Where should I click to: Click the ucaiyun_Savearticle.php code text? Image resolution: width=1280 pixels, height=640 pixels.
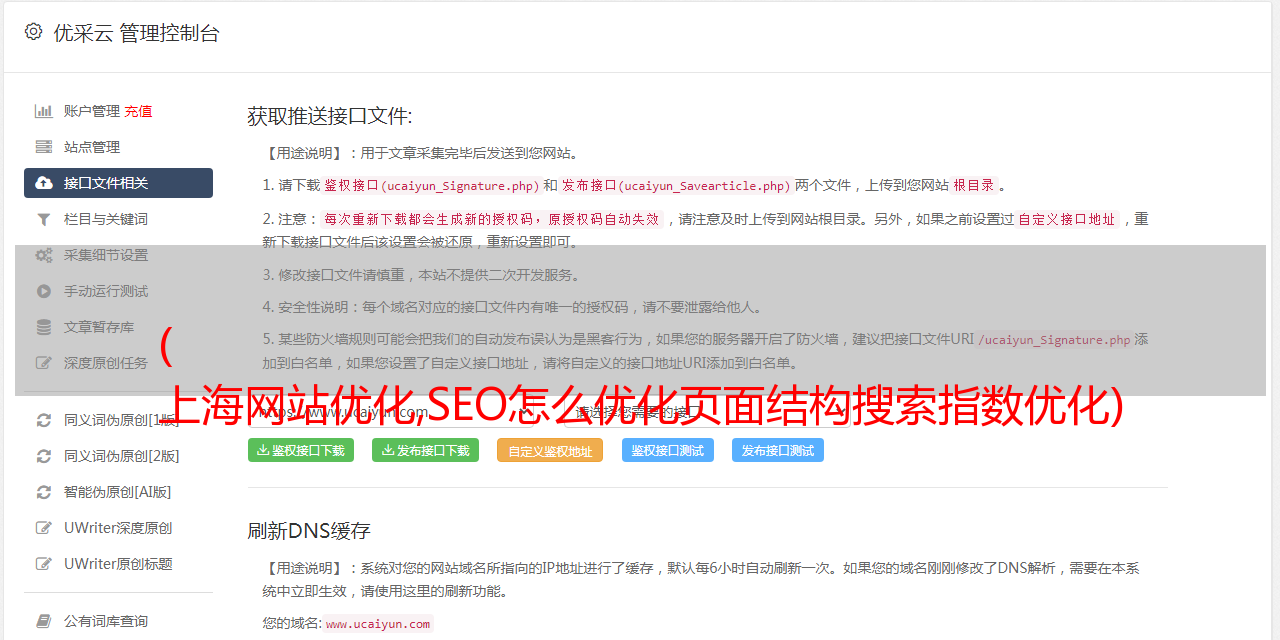704,186
